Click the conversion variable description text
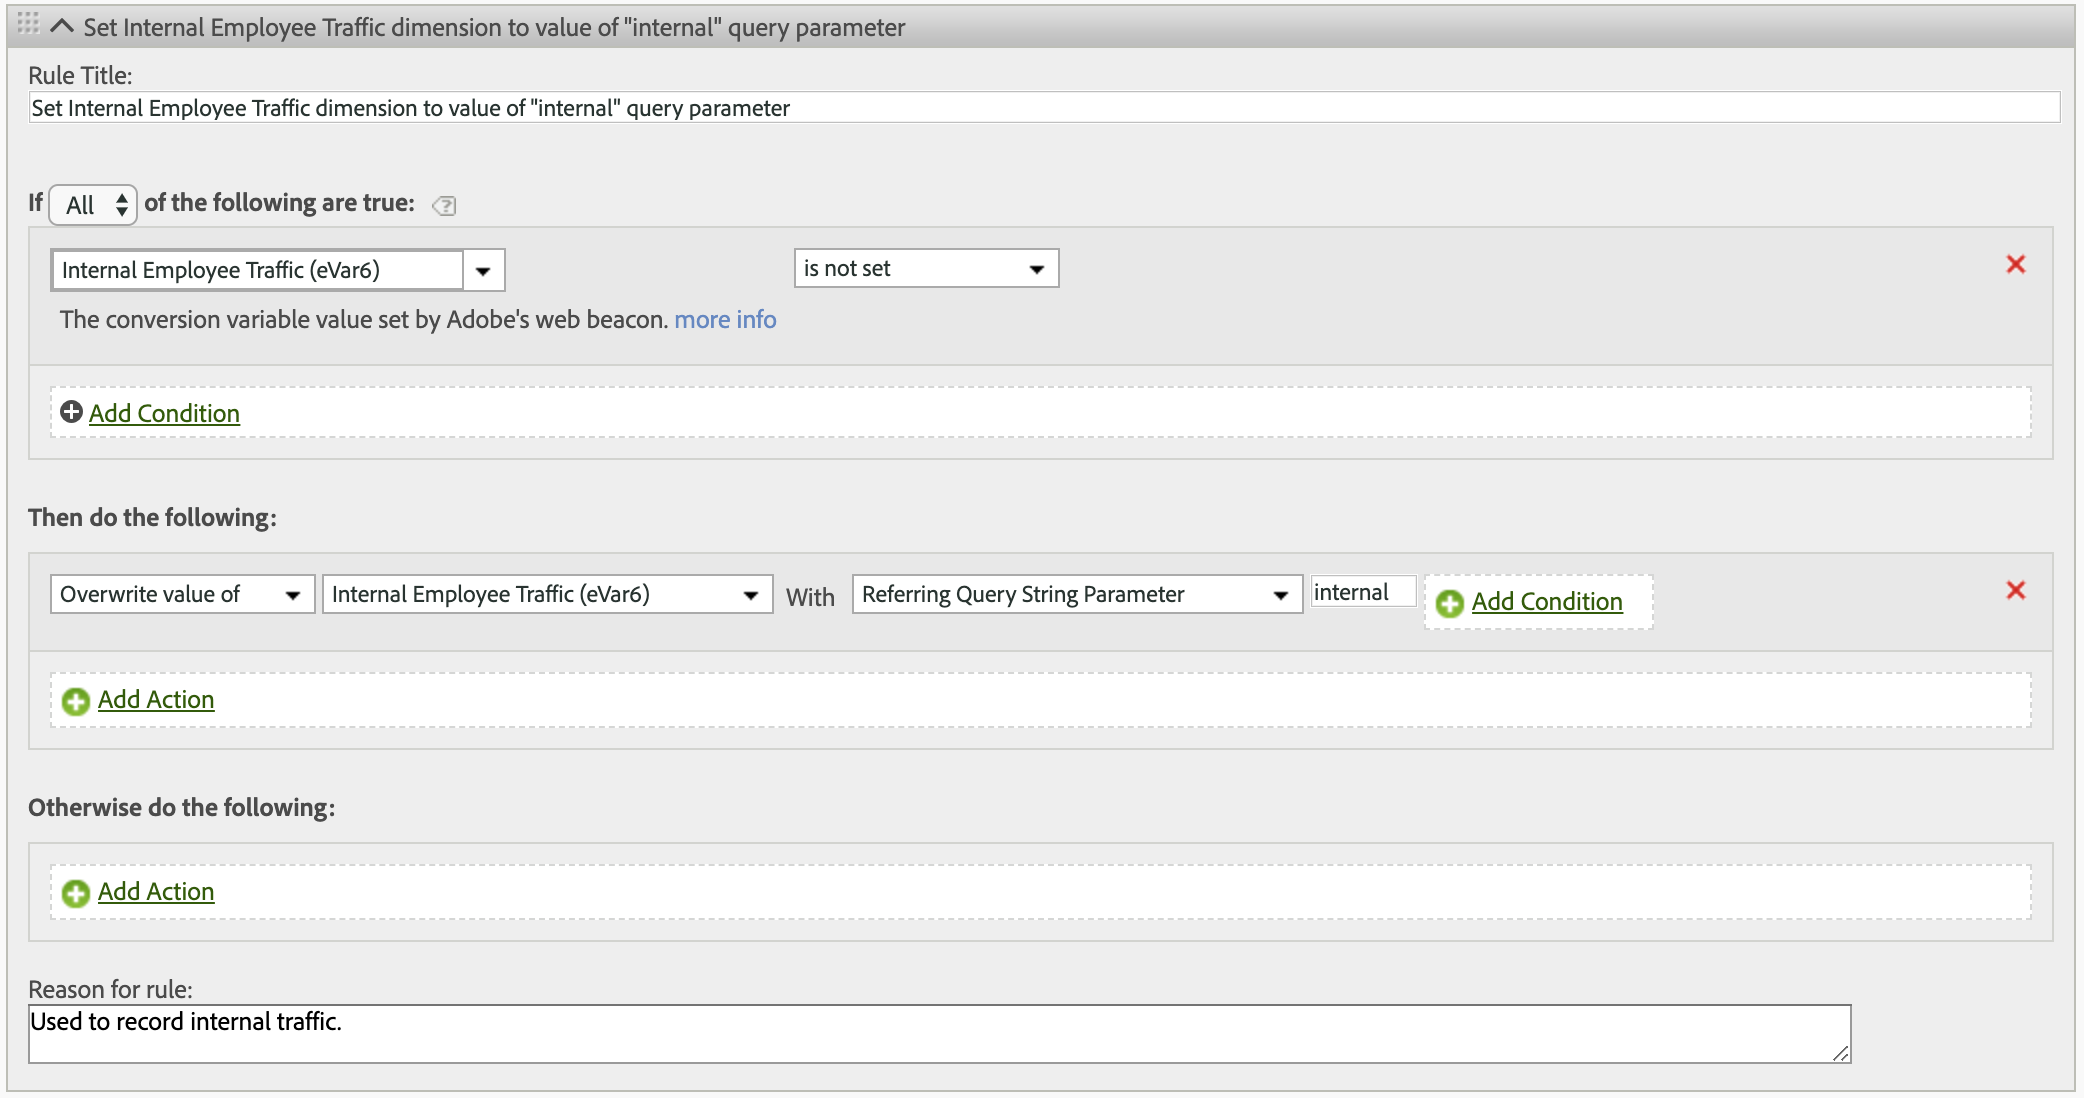The width and height of the screenshot is (2084, 1098). pos(363,319)
